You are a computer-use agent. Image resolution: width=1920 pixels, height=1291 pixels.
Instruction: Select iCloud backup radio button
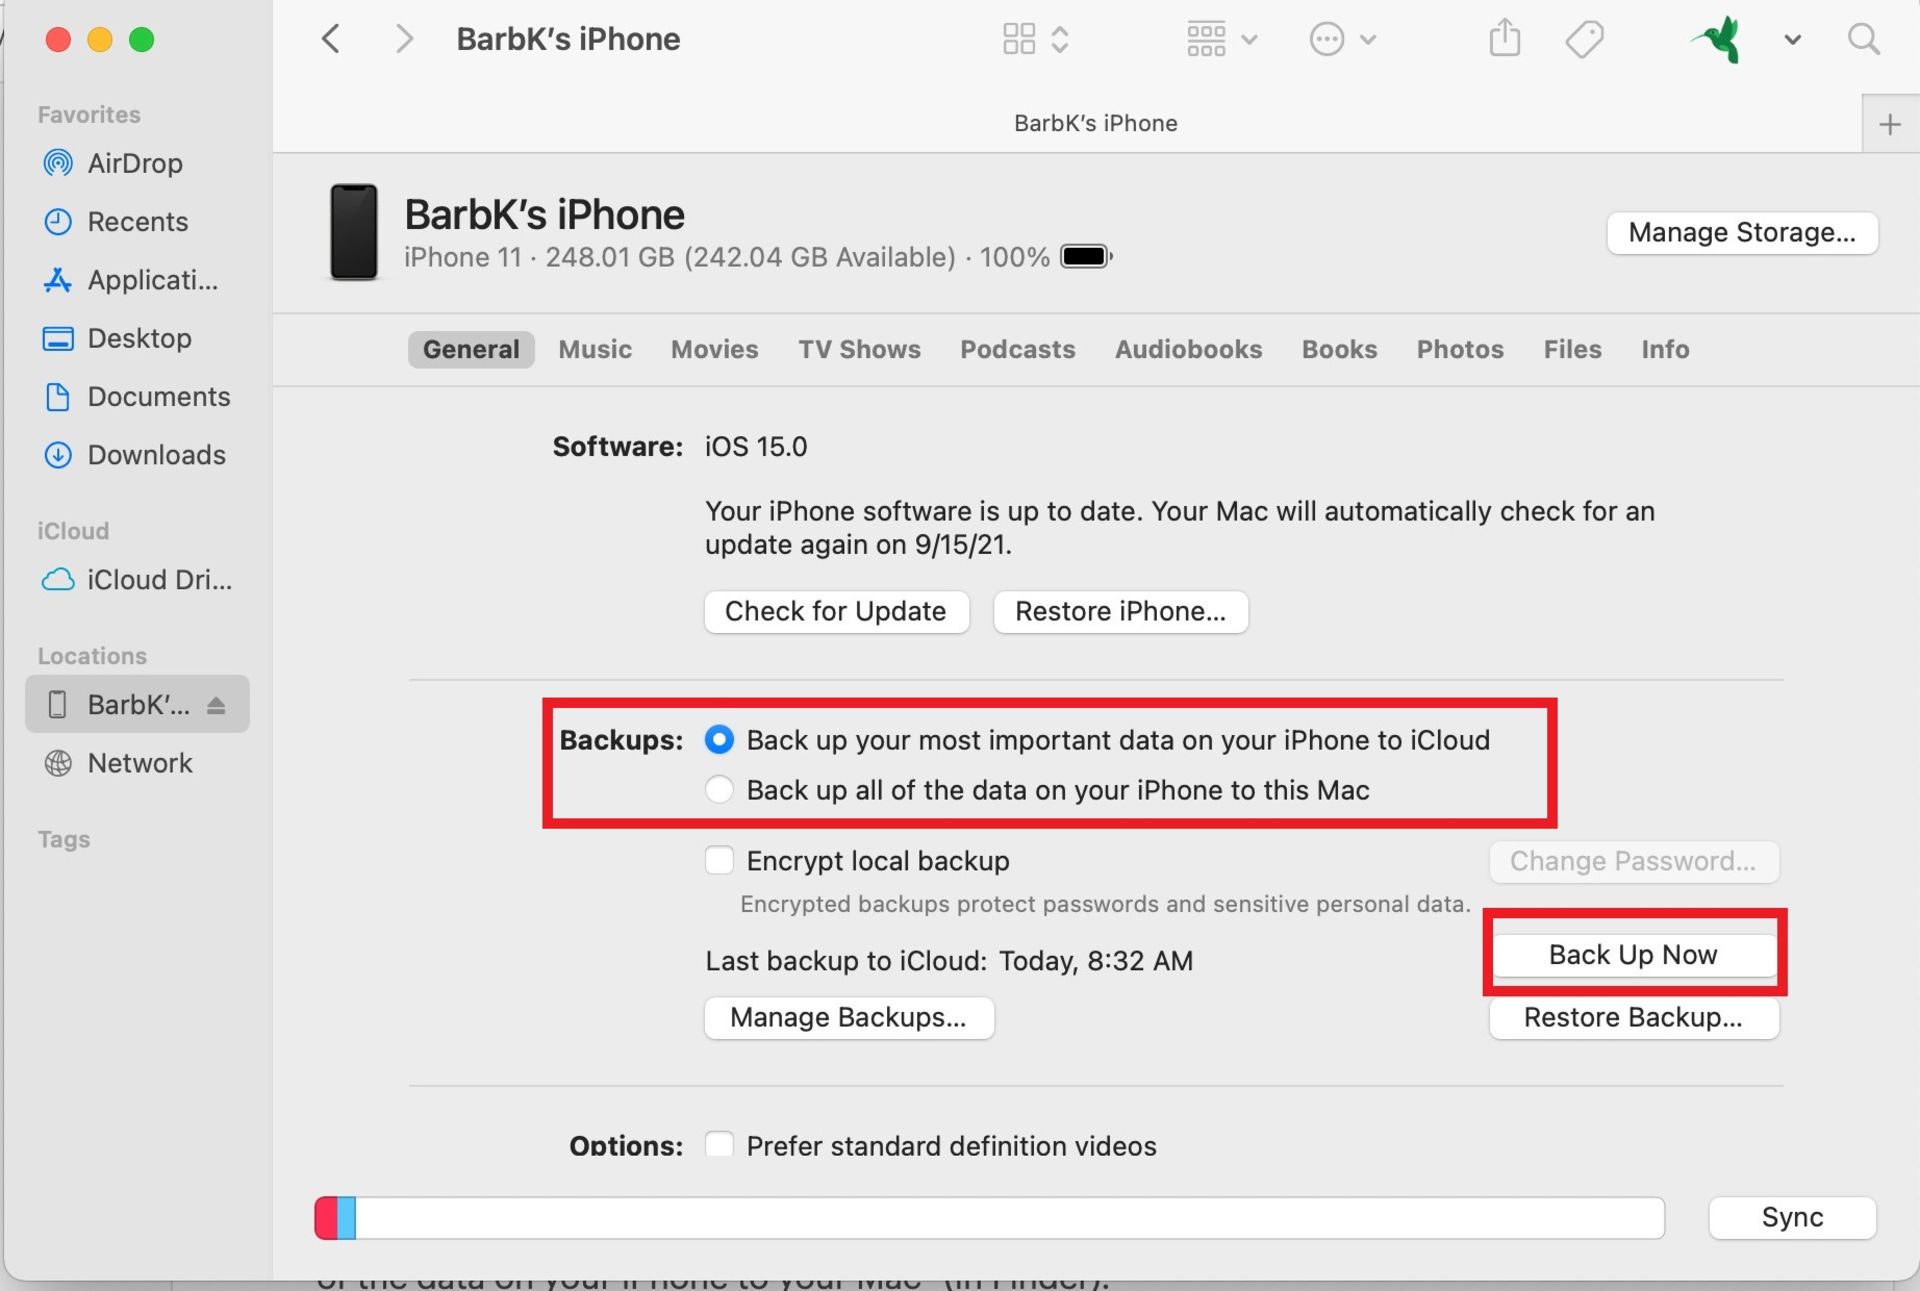point(717,738)
